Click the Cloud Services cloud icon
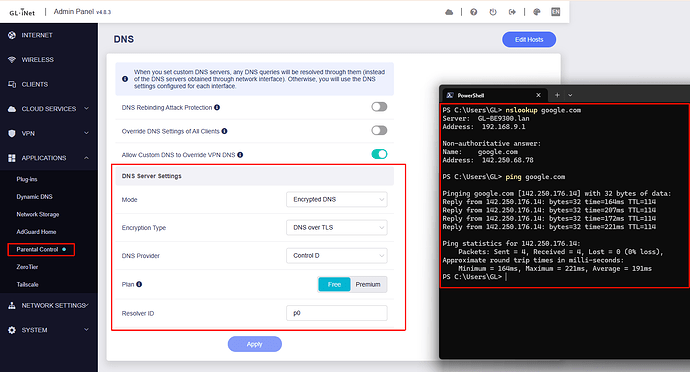The height and width of the screenshot is (372, 690). pos(12,109)
